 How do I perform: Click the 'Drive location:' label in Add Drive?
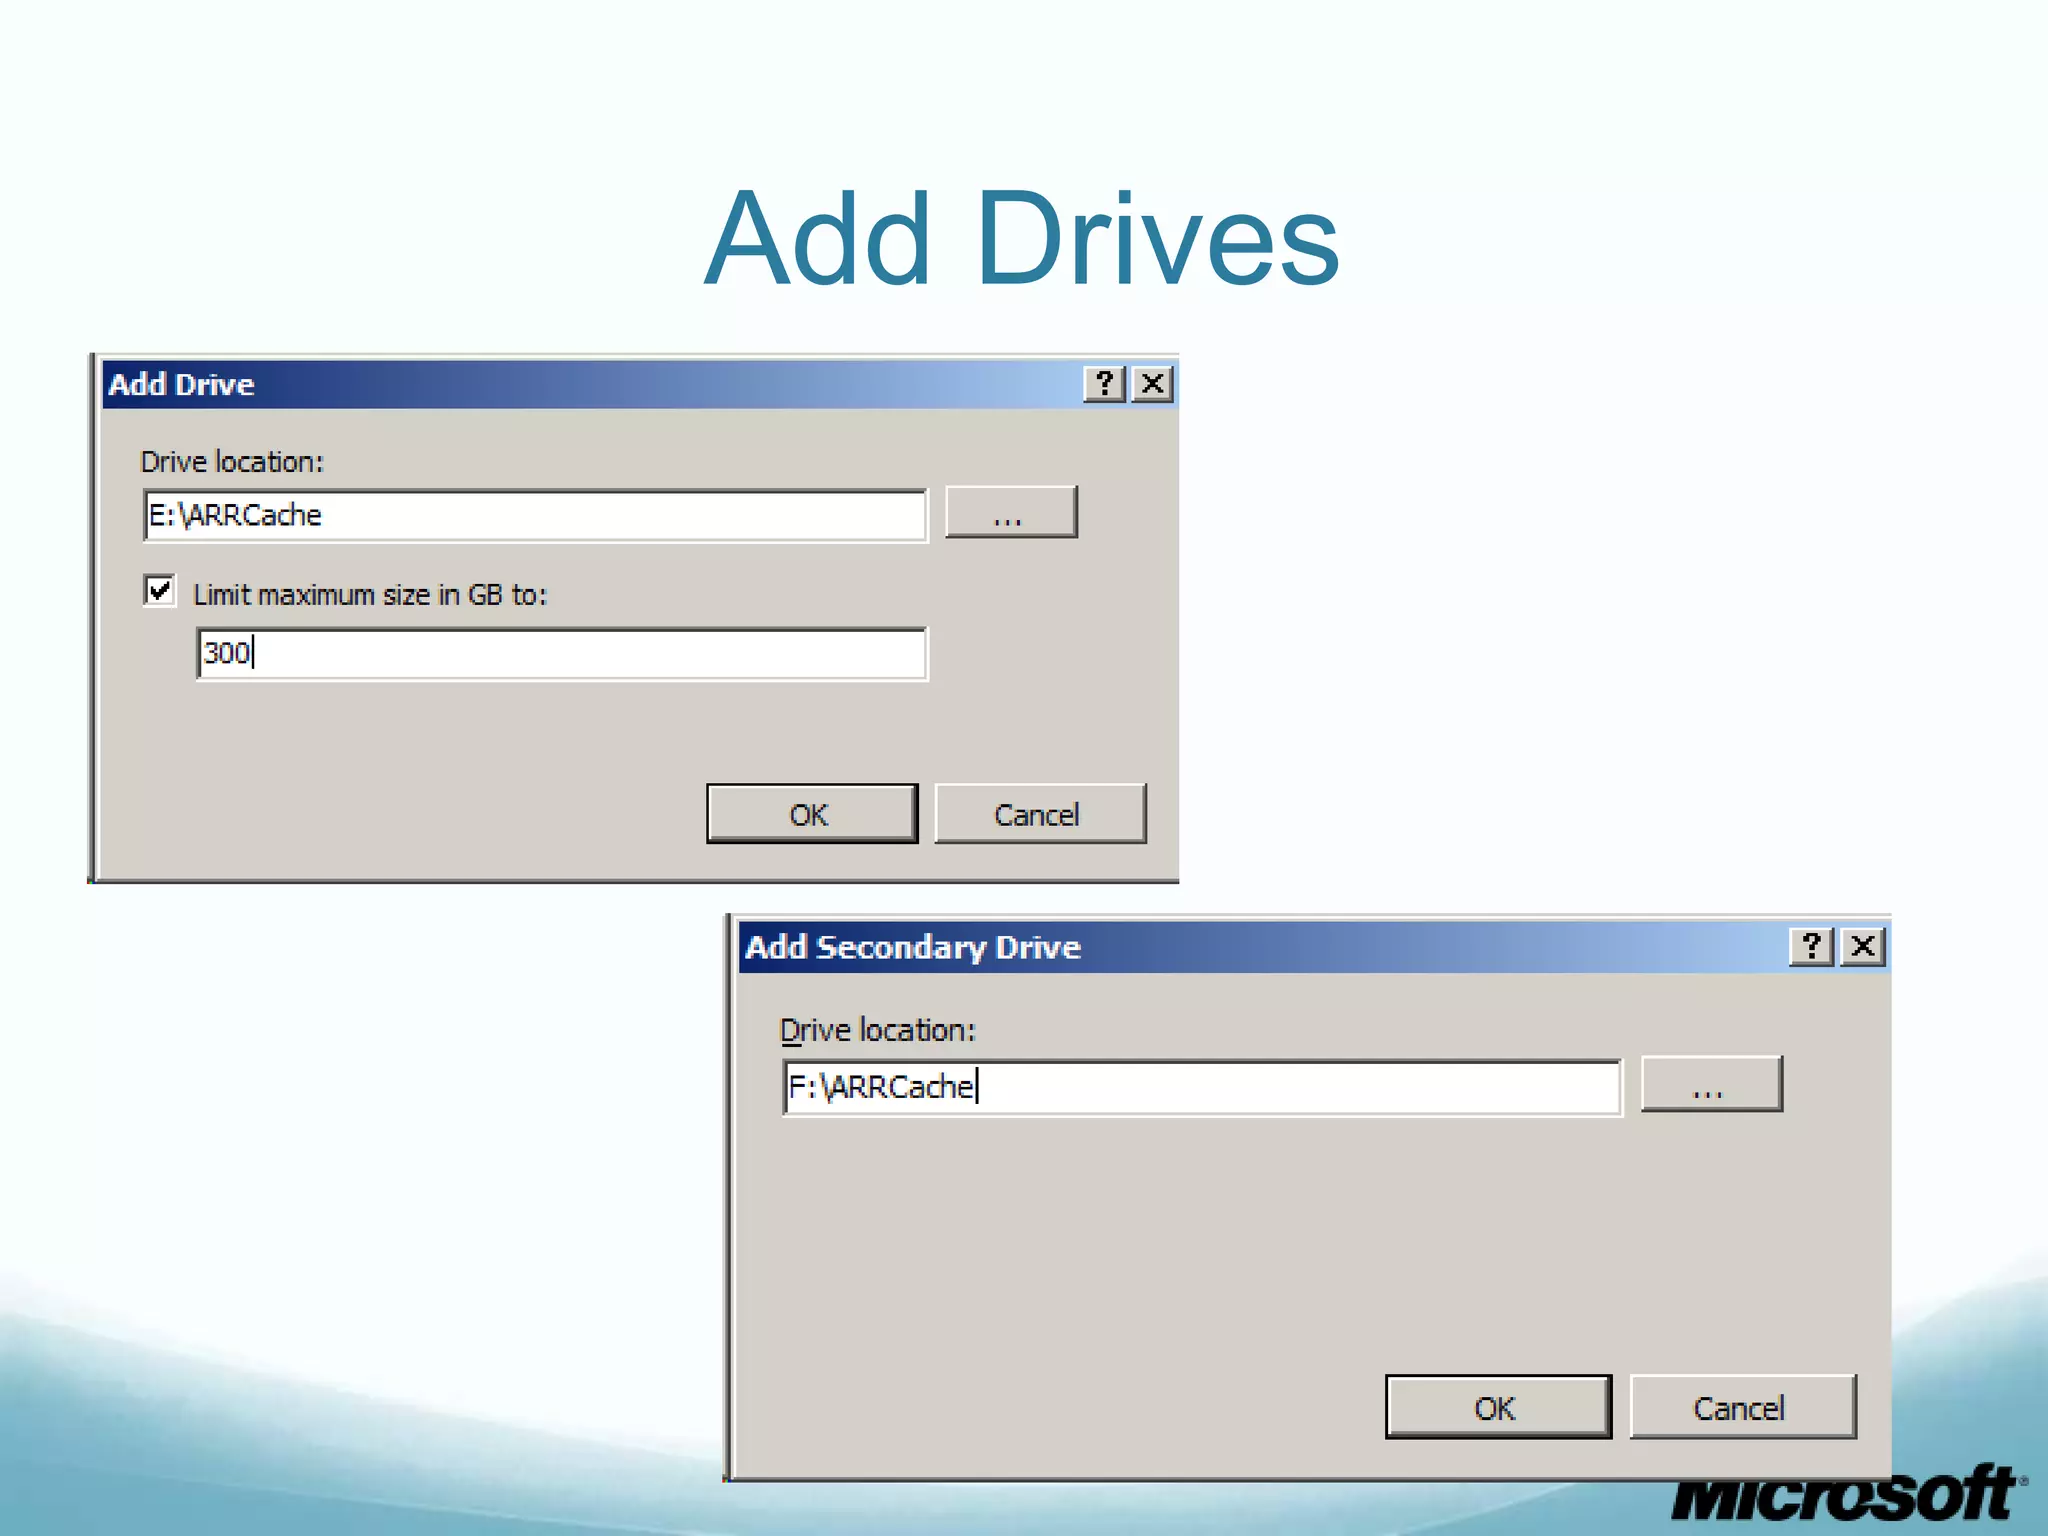(232, 462)
